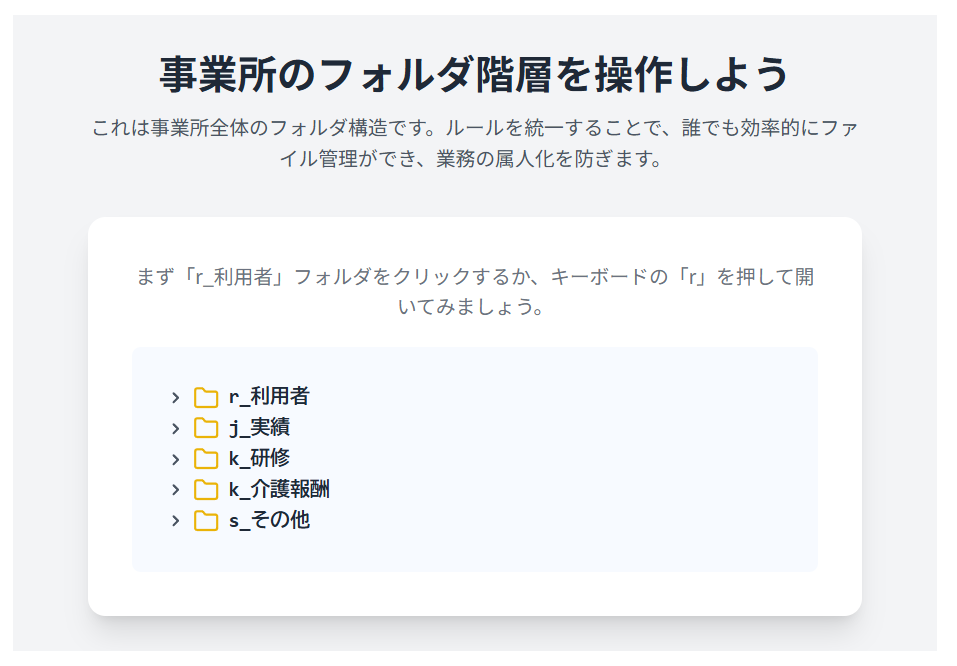Open the r_利用者 folder label
This screenshot has width=957, height=666.
coord(269,397)
